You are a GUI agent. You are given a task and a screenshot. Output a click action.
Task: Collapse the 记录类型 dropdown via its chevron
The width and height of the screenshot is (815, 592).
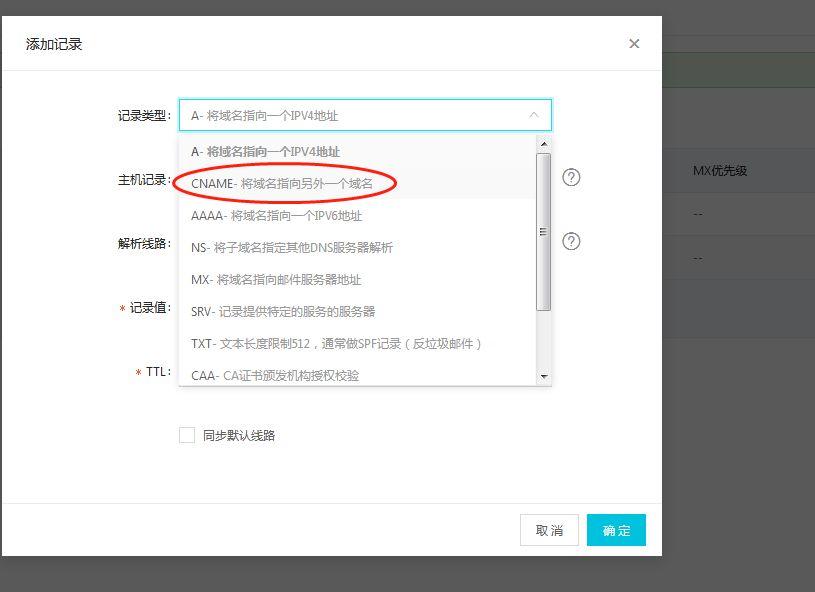coord(533,115)
